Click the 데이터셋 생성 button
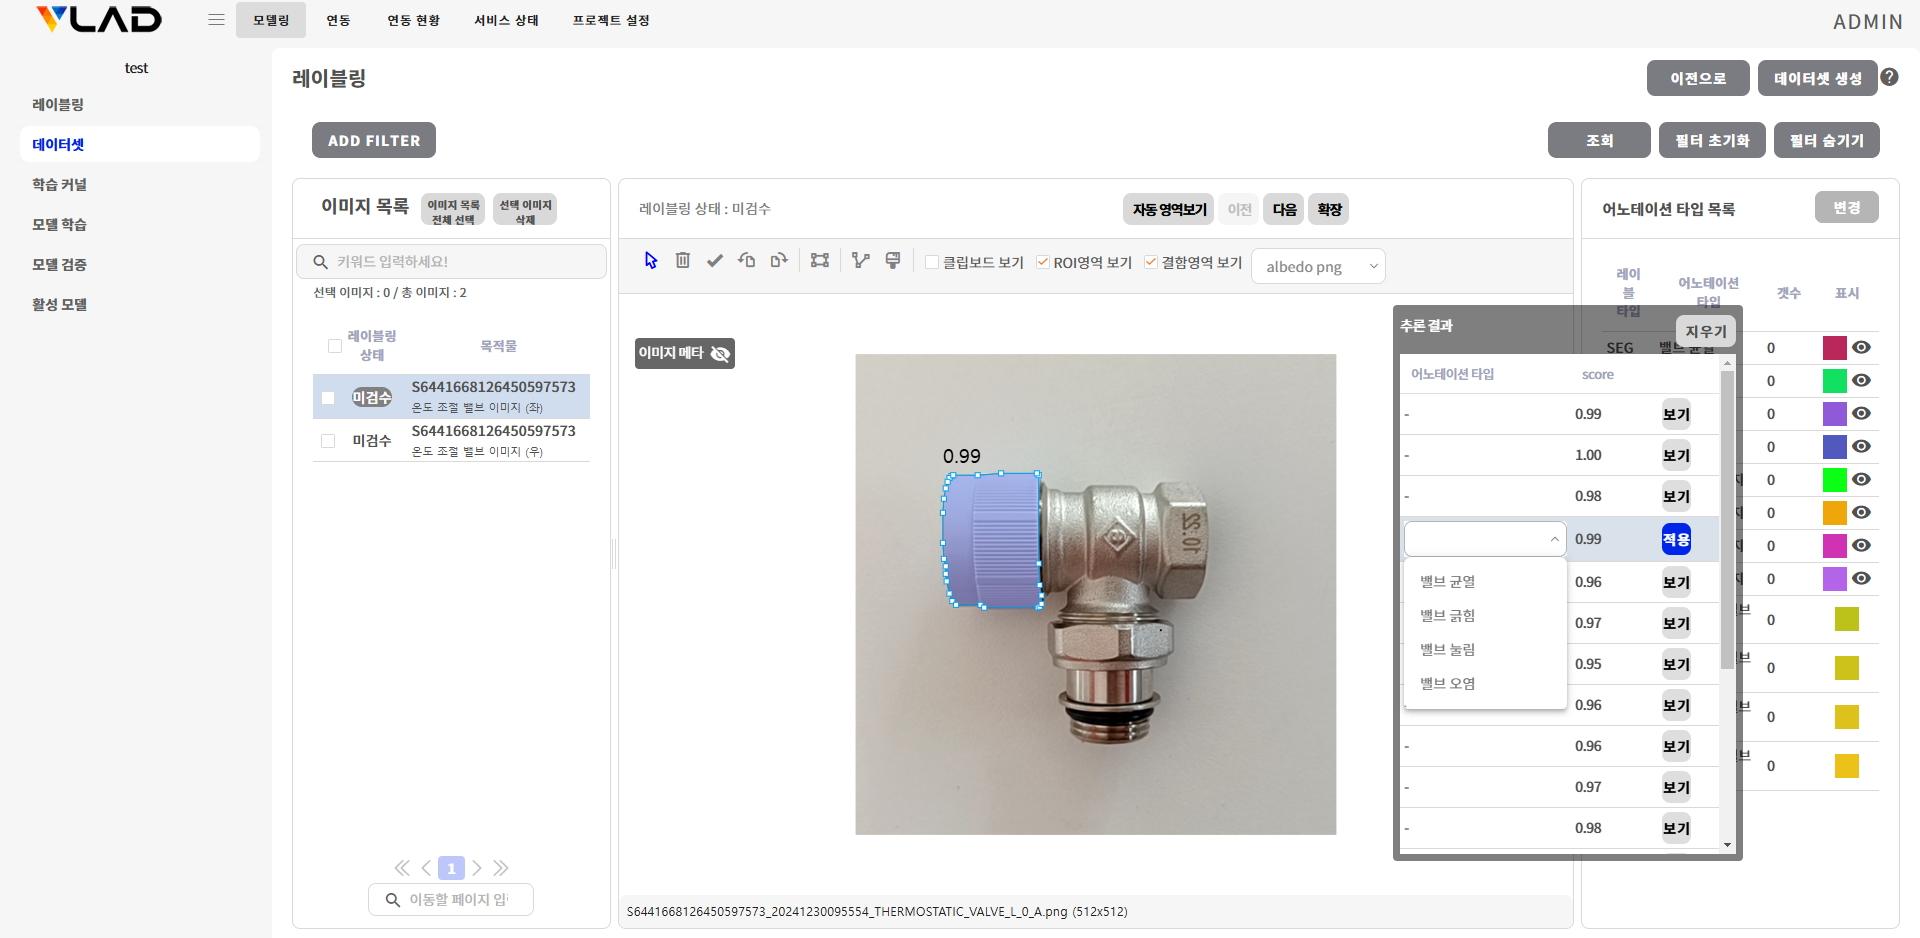 click(1818, 78)
